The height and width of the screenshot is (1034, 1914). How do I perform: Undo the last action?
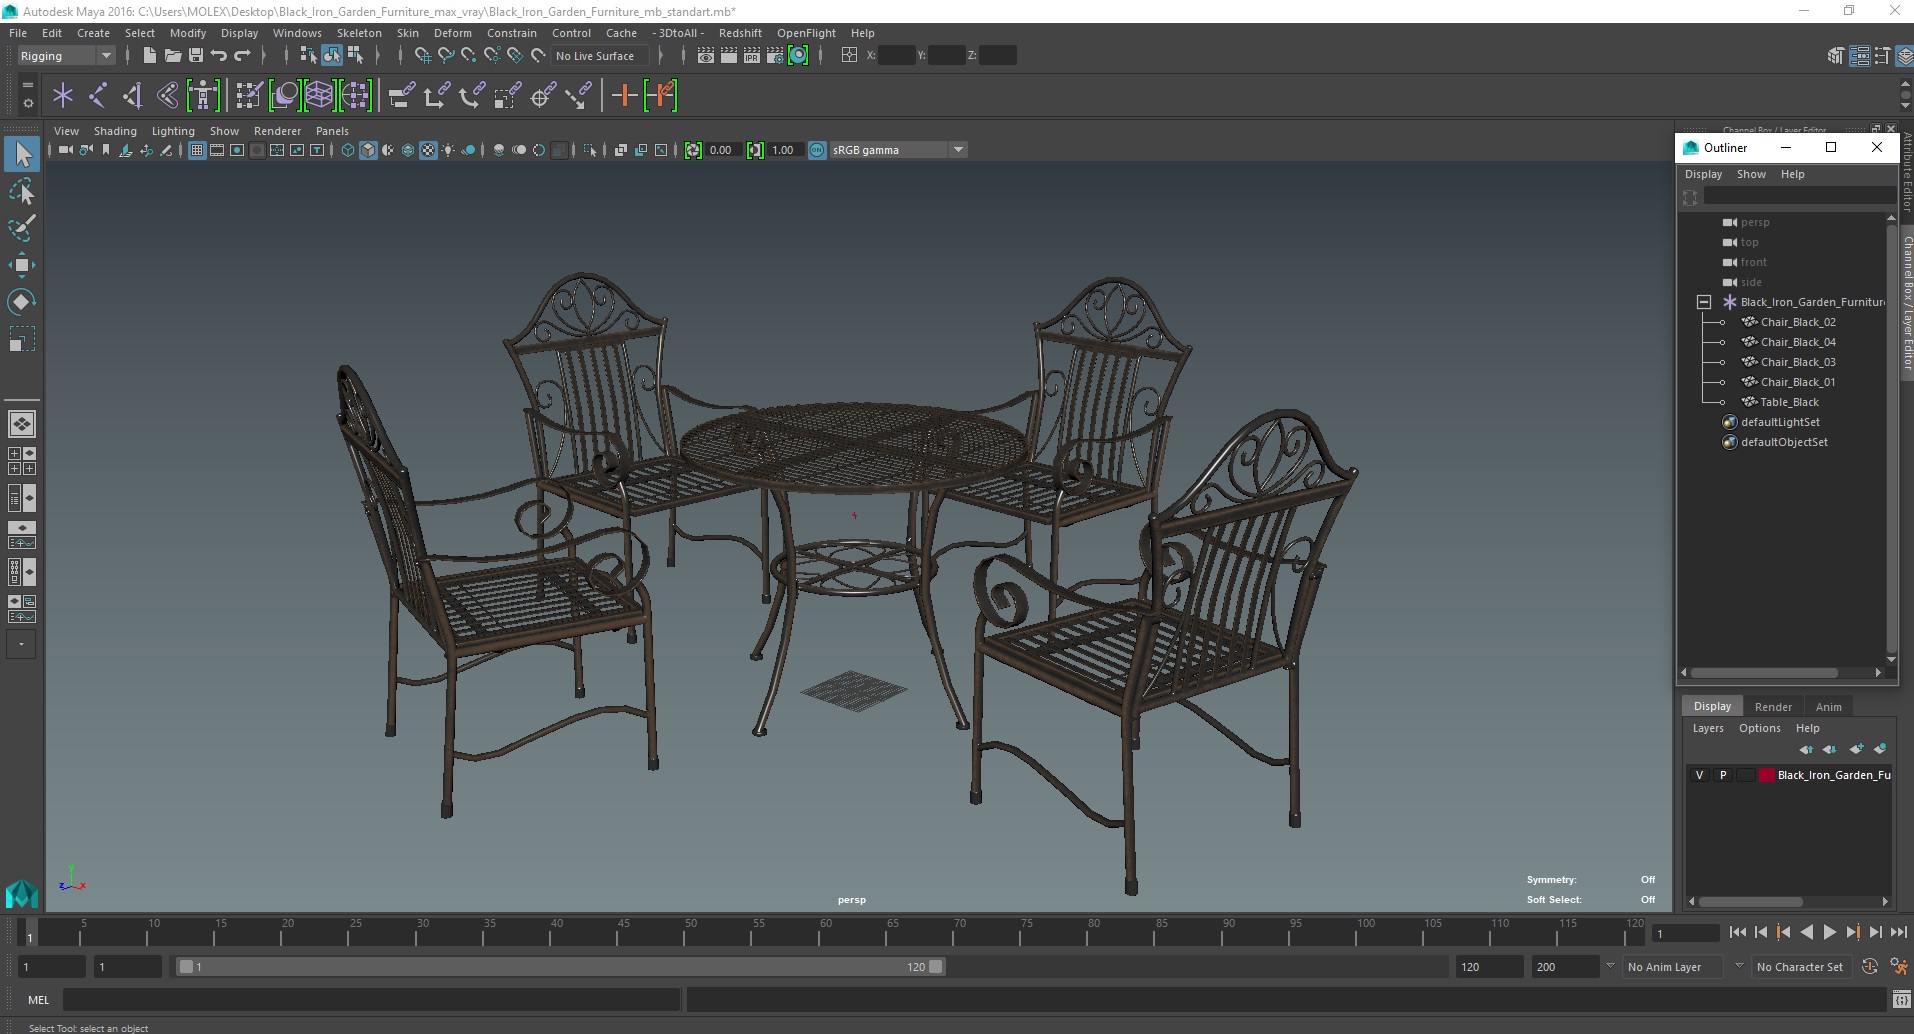tap(218, 56)
